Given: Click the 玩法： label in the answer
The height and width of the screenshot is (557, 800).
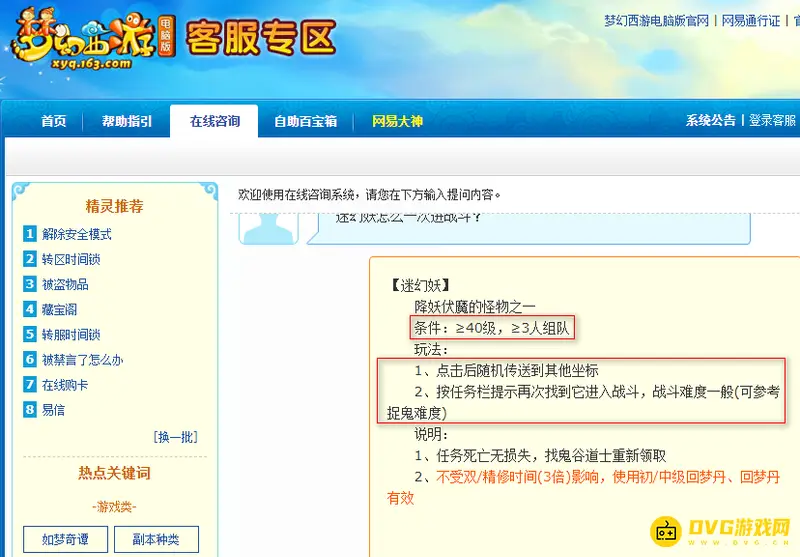Looking at the screenshot, I should pyautogui.click(x=431, y=349).
